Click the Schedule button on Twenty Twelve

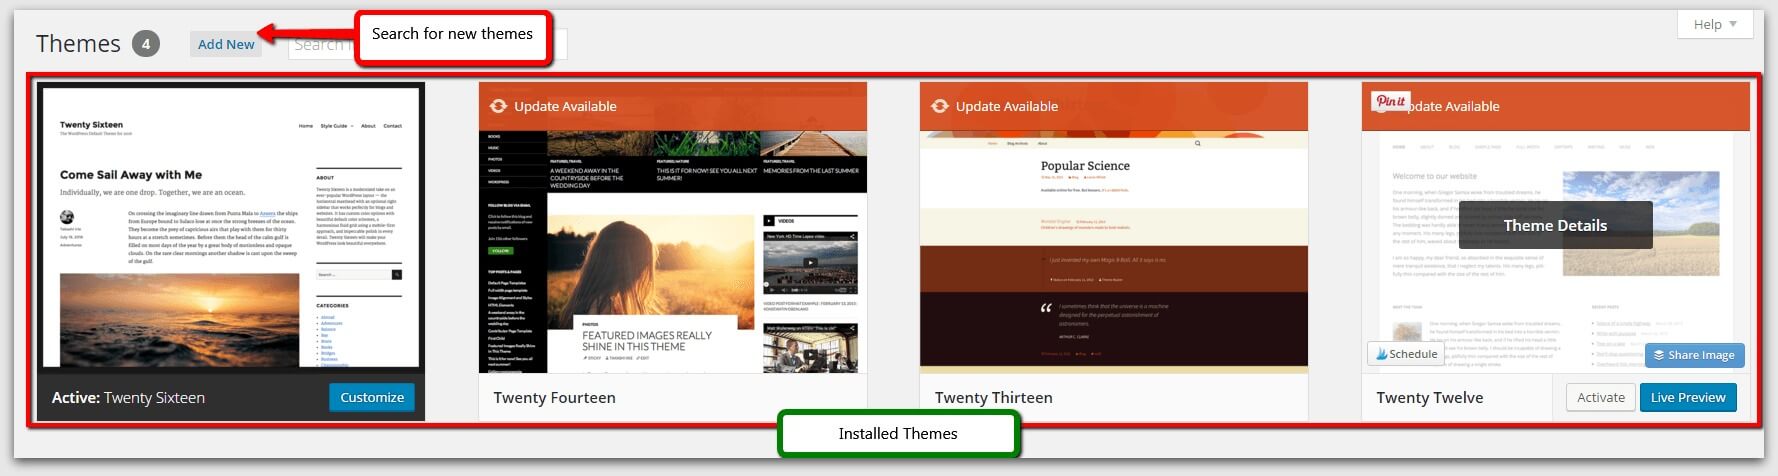(x=1406, y=354)
